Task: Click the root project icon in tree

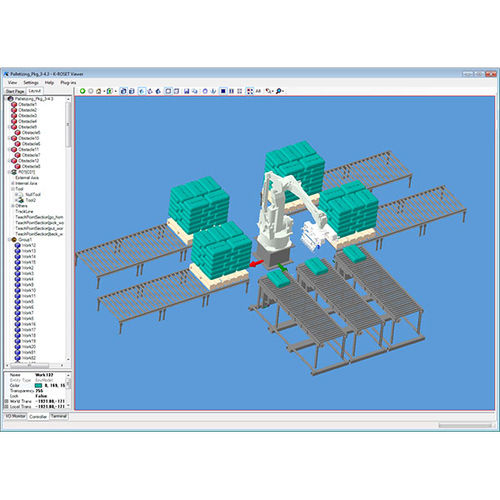Action: click(10, 99)
